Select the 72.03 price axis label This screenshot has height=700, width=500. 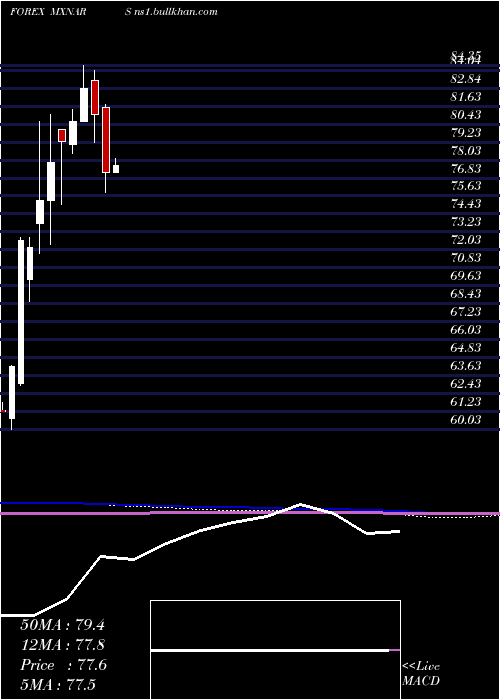coord(466,240)
